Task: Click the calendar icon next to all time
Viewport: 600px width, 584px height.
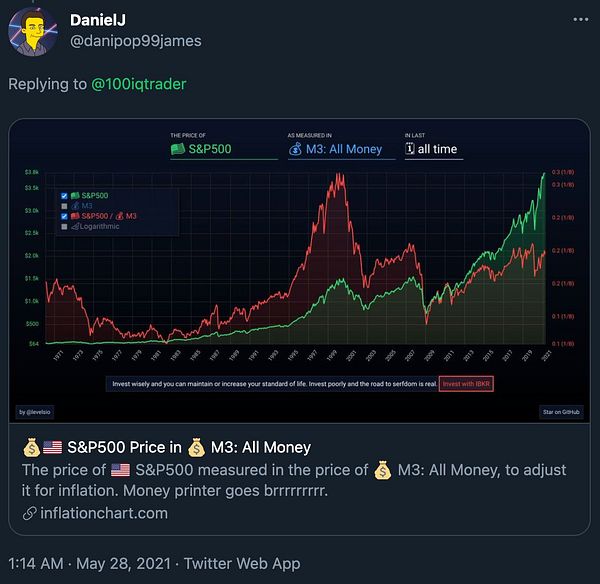Action: click(x=410, y=149)
